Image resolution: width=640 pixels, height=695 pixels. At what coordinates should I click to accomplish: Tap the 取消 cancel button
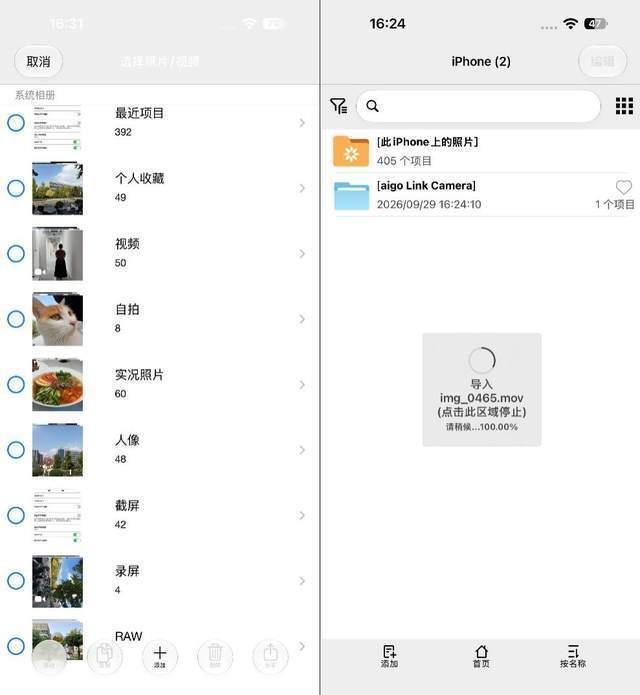point(39,62)
